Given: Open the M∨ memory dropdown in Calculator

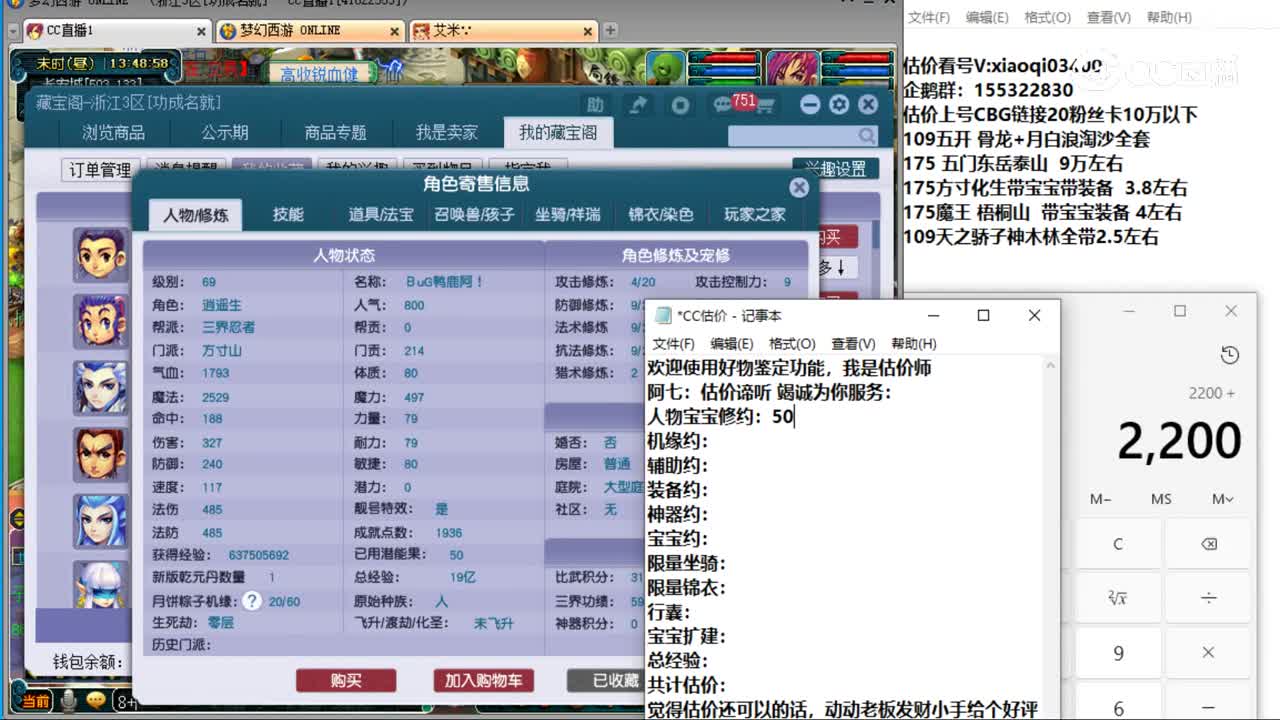Looking at the screenshot, I should (1223, 498).
